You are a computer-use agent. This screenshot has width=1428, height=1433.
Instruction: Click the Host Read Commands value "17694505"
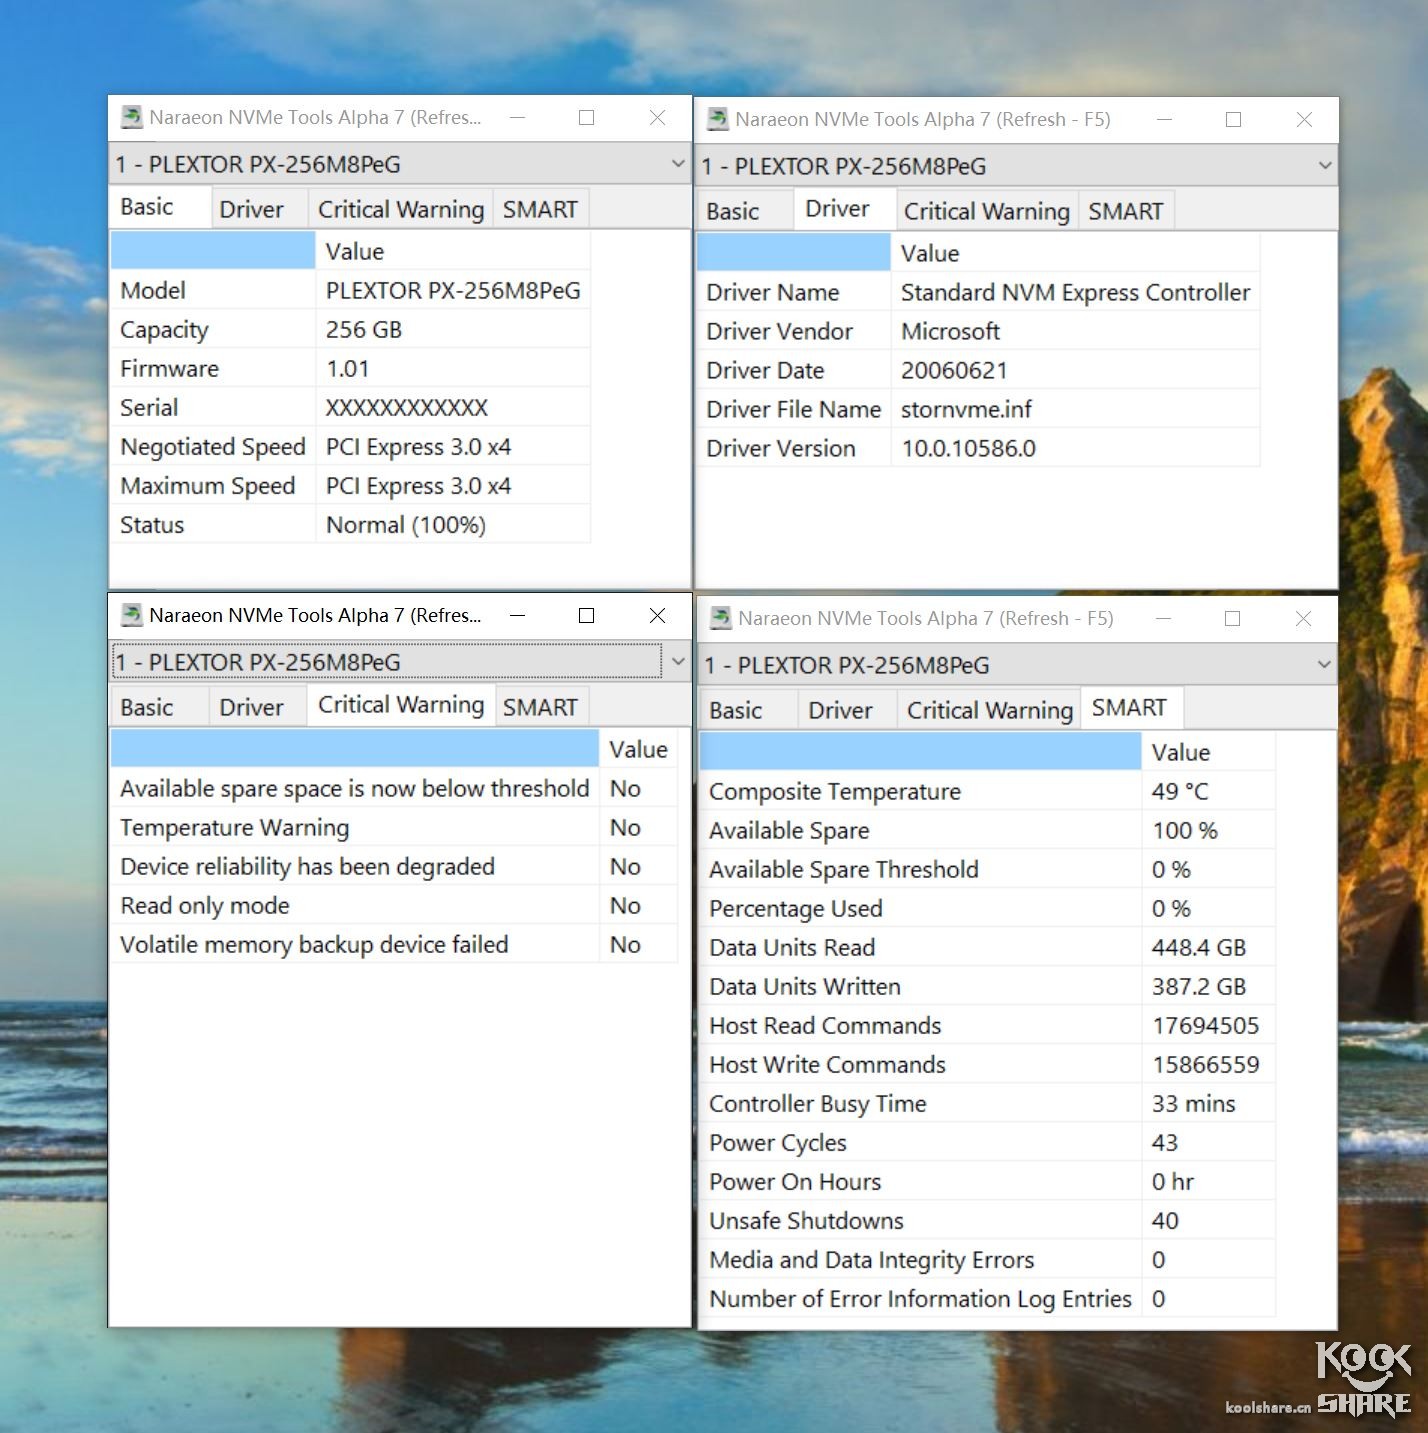[1206, 1026]
